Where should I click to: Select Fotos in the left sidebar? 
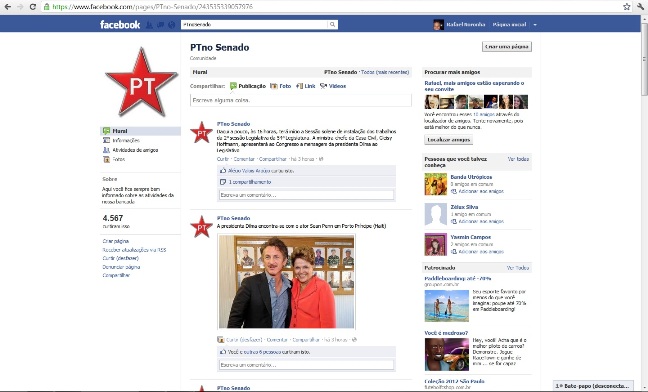click(114, 159)
